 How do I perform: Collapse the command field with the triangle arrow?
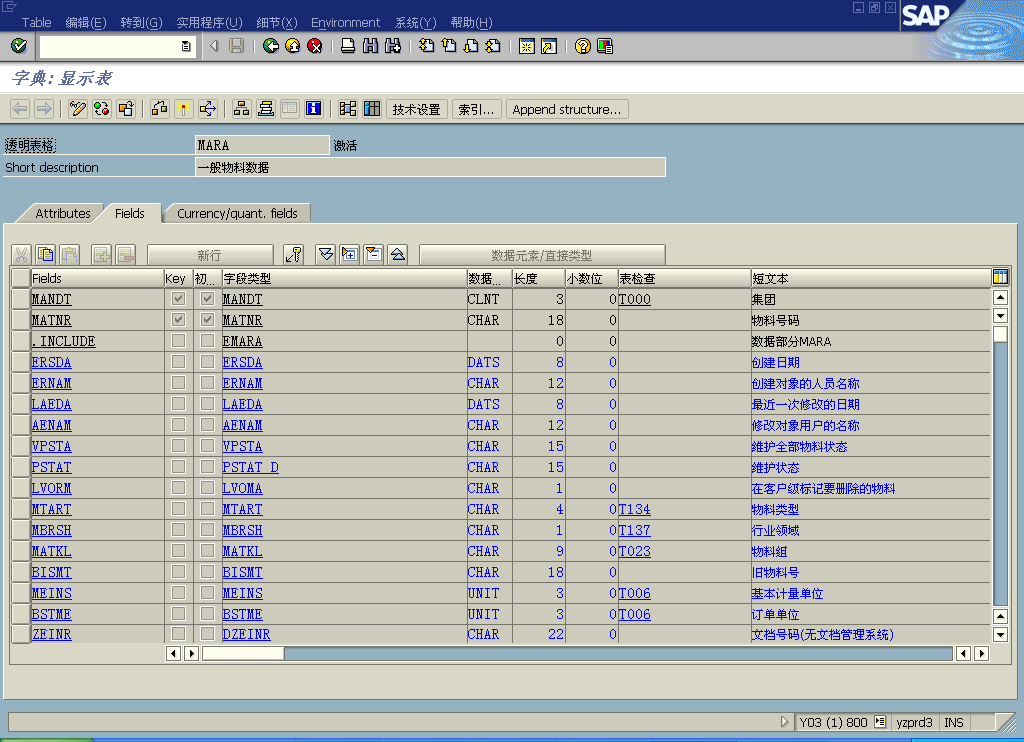click(x=214, y=46)
